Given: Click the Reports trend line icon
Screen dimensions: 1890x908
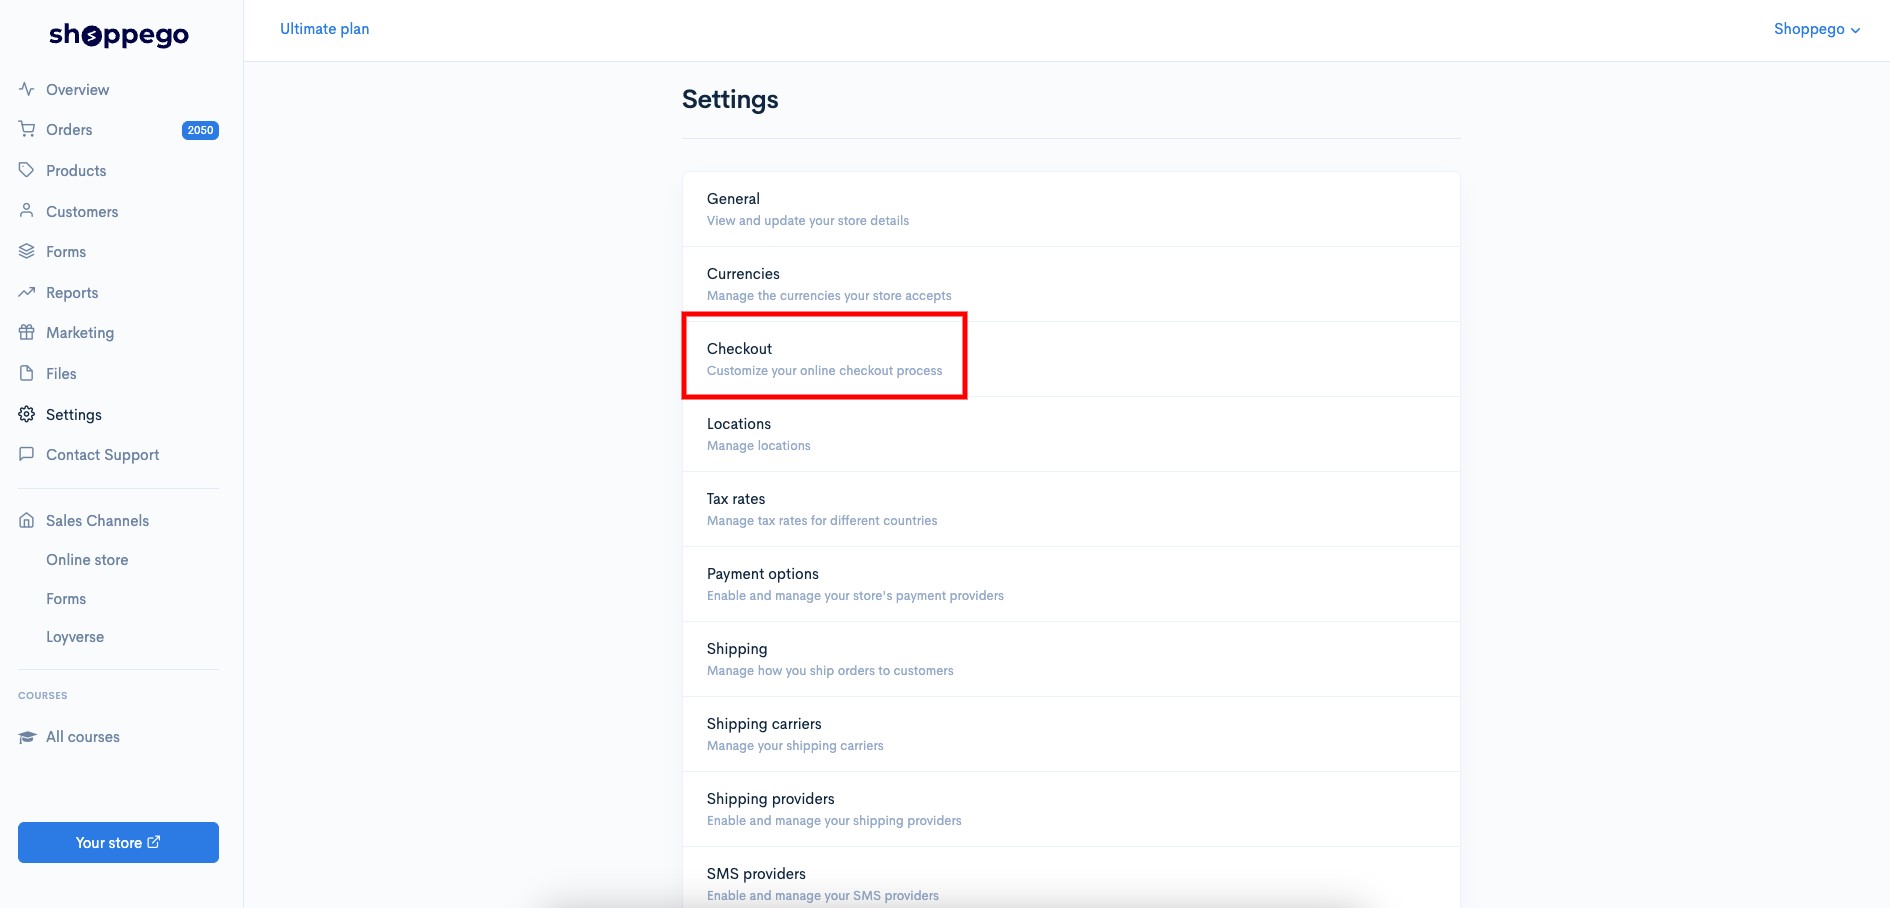Looking at the screenshot, I should pos(27,292).
